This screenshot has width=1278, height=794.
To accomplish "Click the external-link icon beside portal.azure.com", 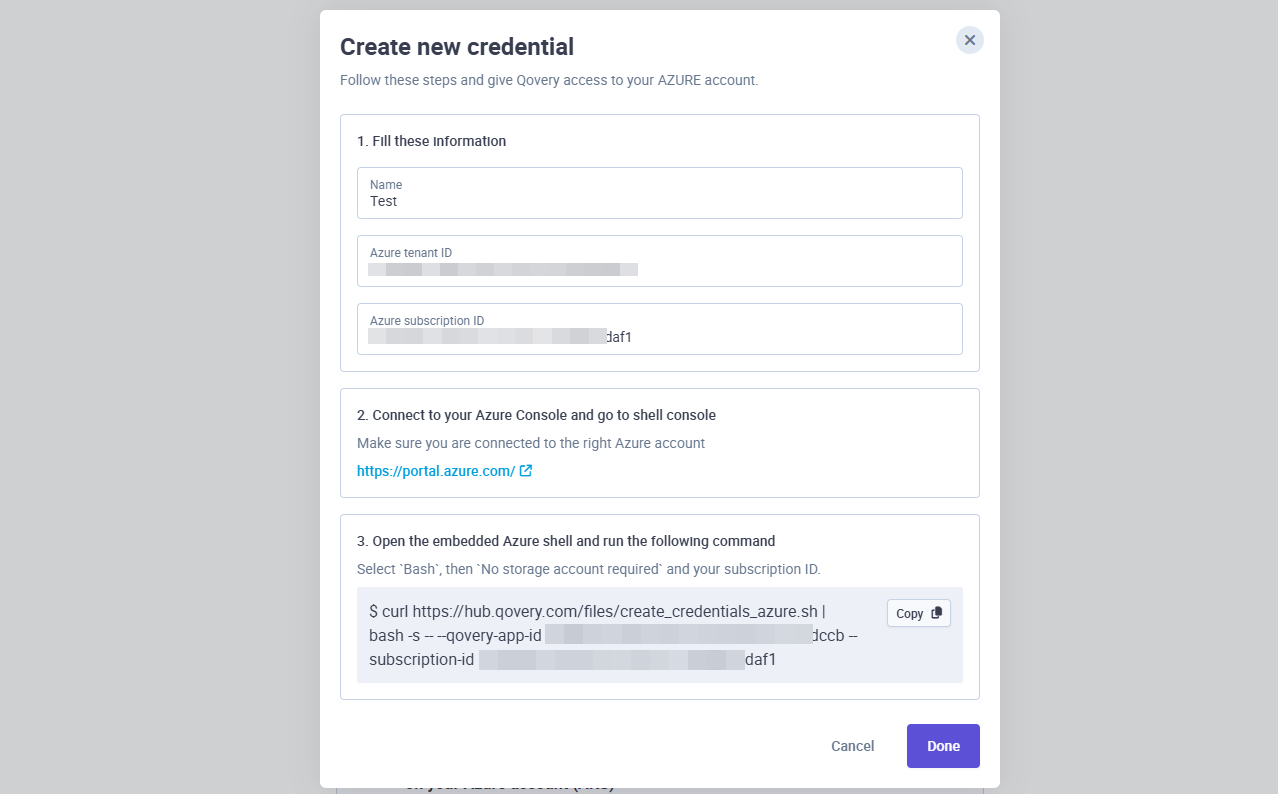I will tap(526, 471).
